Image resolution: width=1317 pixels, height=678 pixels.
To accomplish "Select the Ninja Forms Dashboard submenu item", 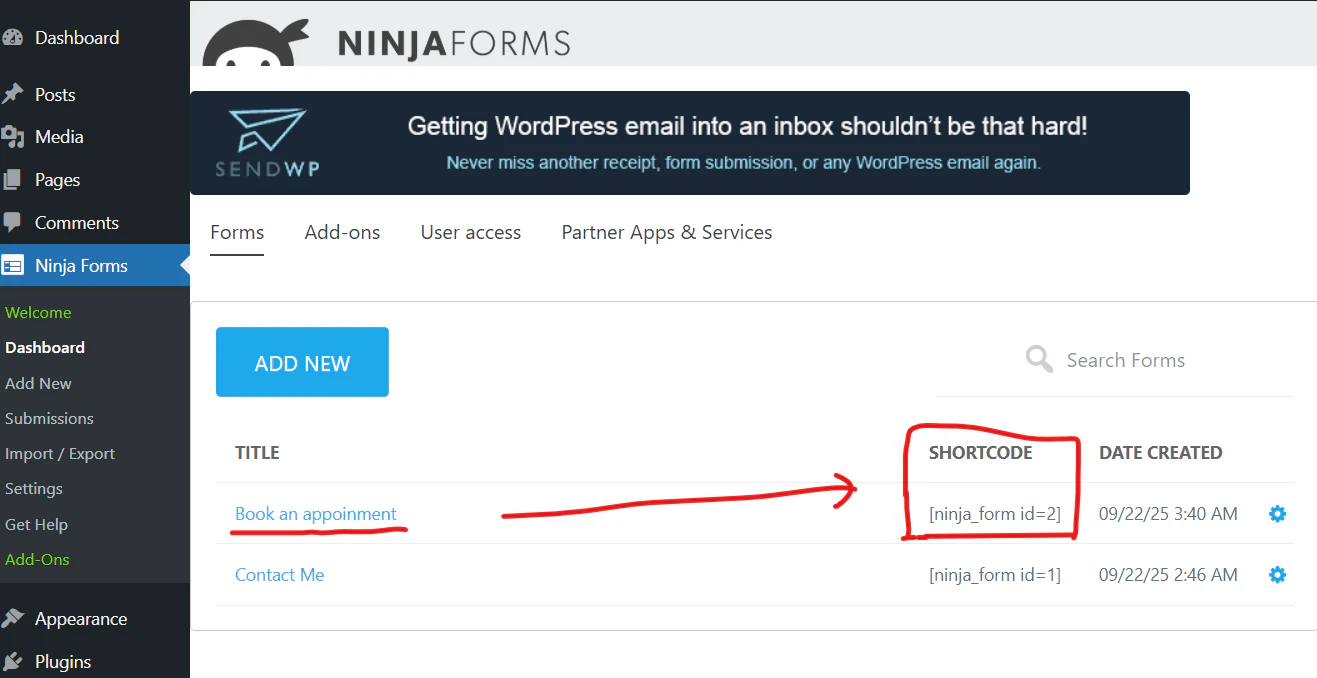I will click(45, 348).
